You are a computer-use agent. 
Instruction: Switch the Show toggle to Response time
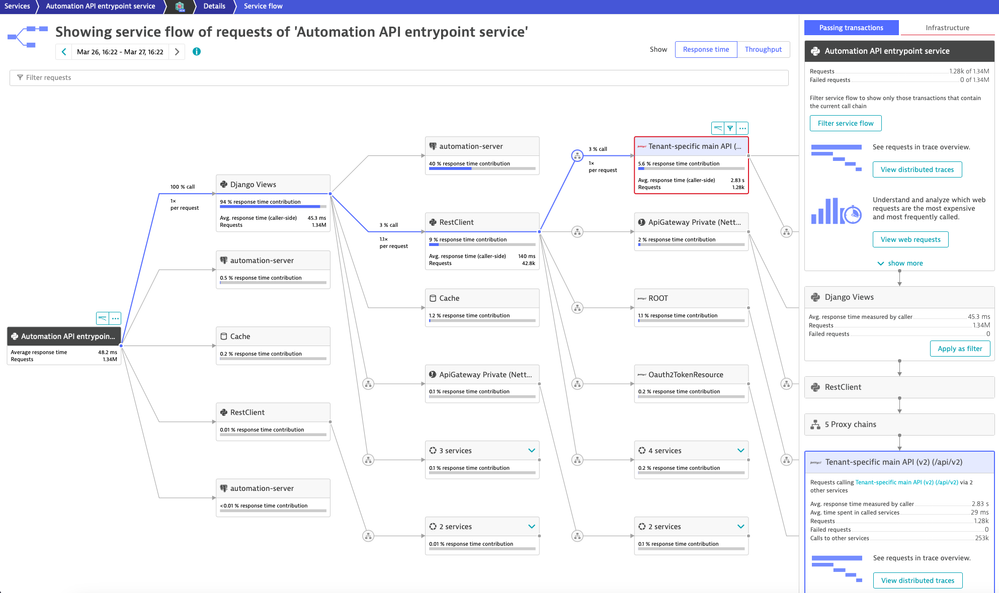point(706,49)
